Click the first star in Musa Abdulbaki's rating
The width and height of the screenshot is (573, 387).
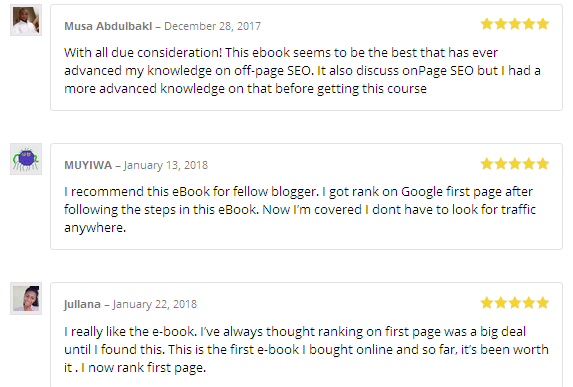coord(487,24)
